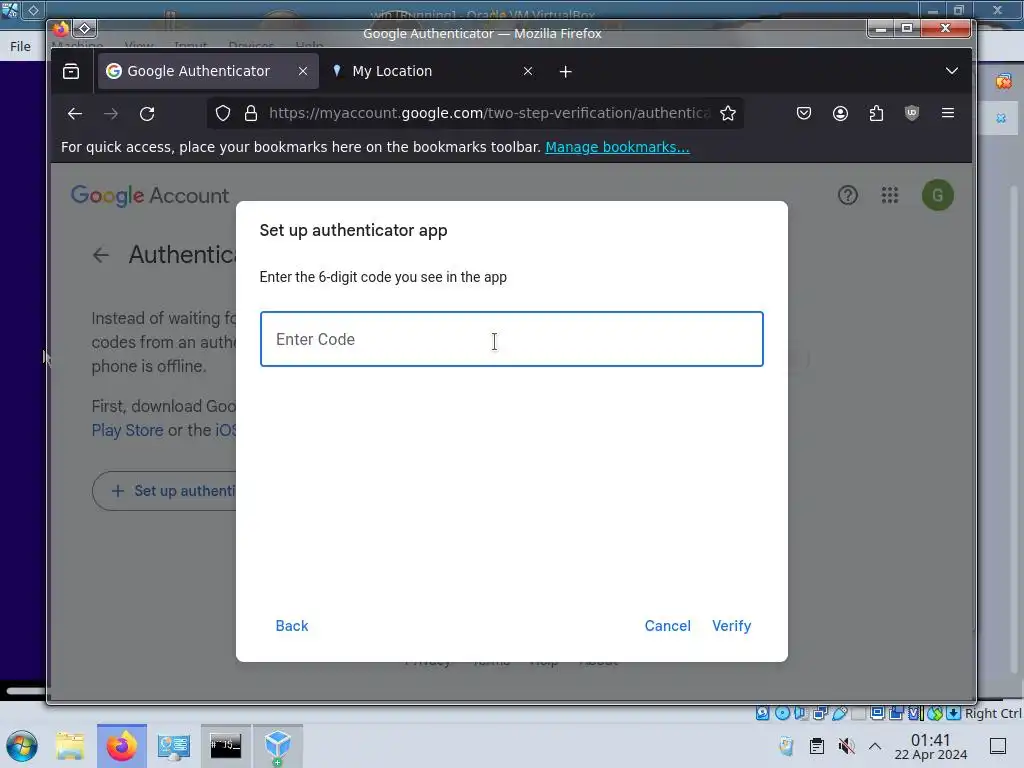Click the Back button in the dialog
The height and width of the screenshot is (768, 1024).
tap(291, 626)
